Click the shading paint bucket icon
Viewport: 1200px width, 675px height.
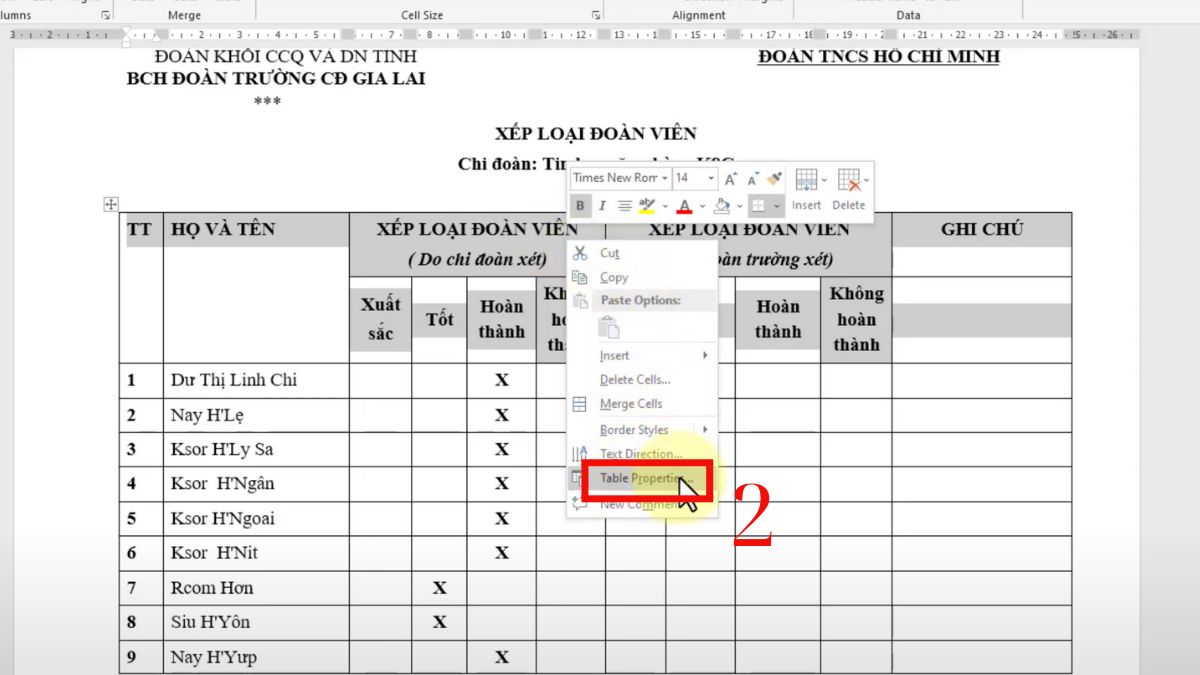721,206
